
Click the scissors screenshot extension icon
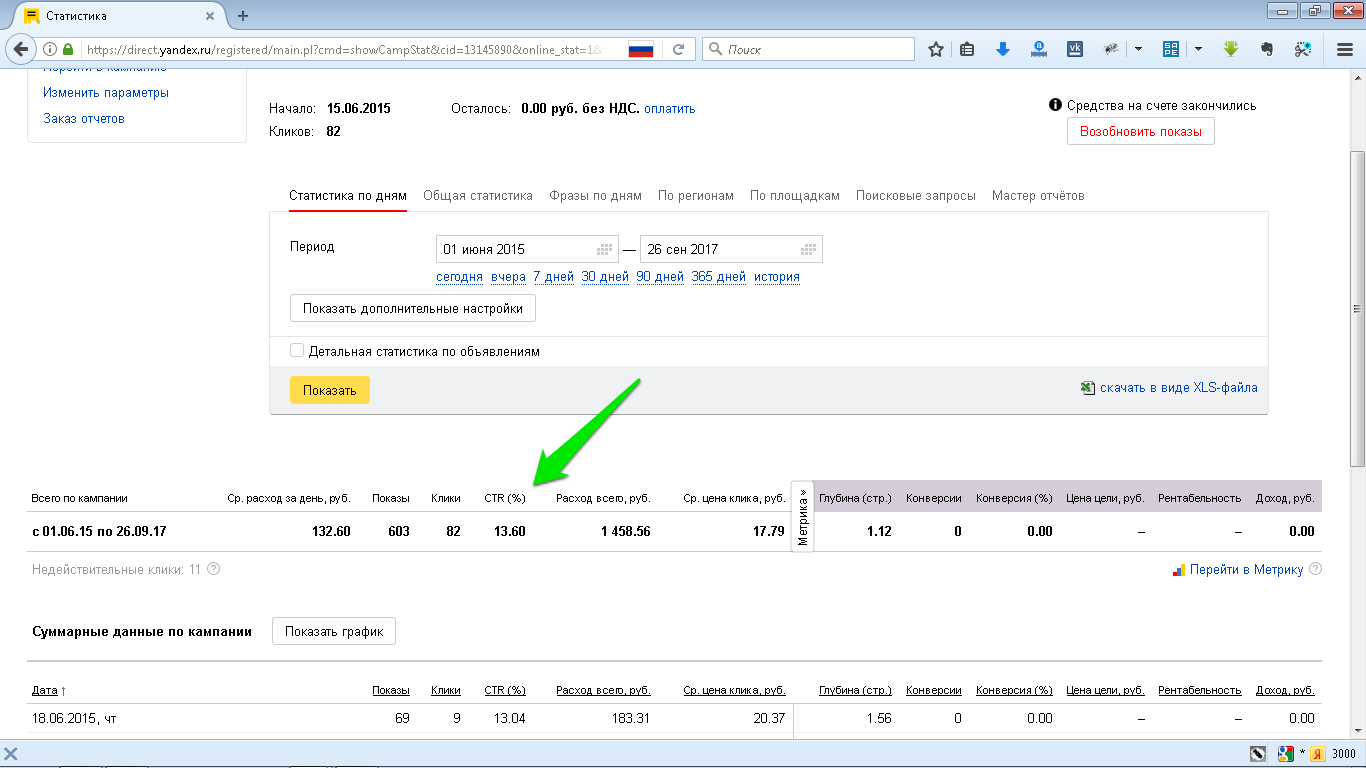(x=1303, y=49)
